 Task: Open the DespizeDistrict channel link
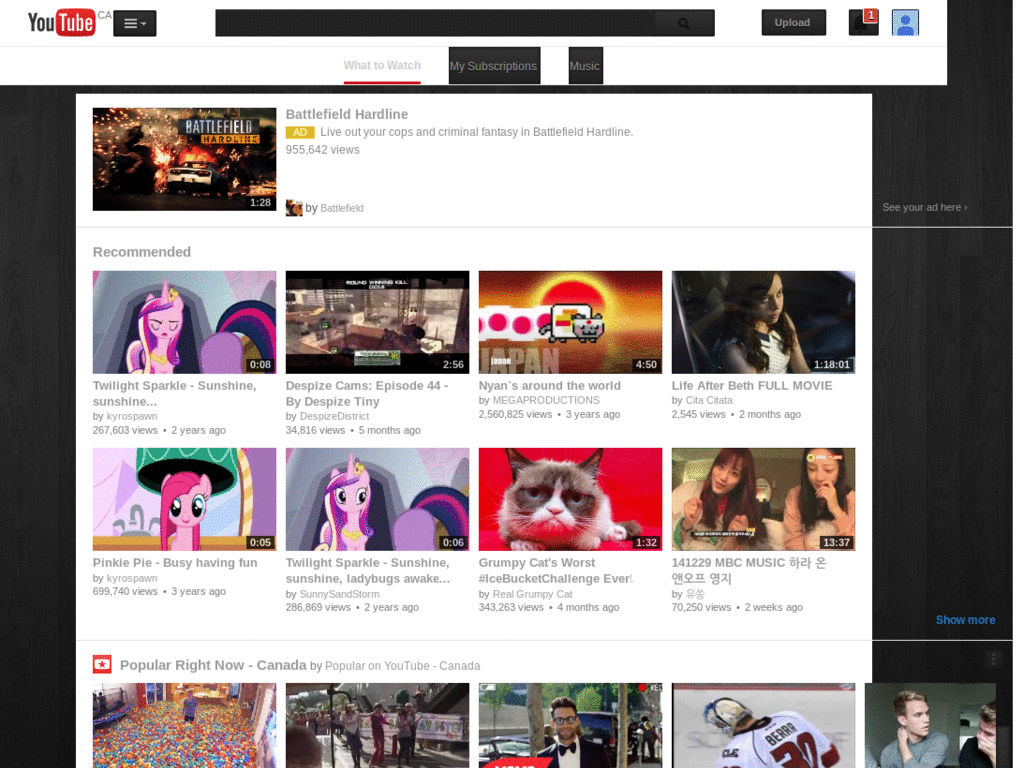click(334, 416)
